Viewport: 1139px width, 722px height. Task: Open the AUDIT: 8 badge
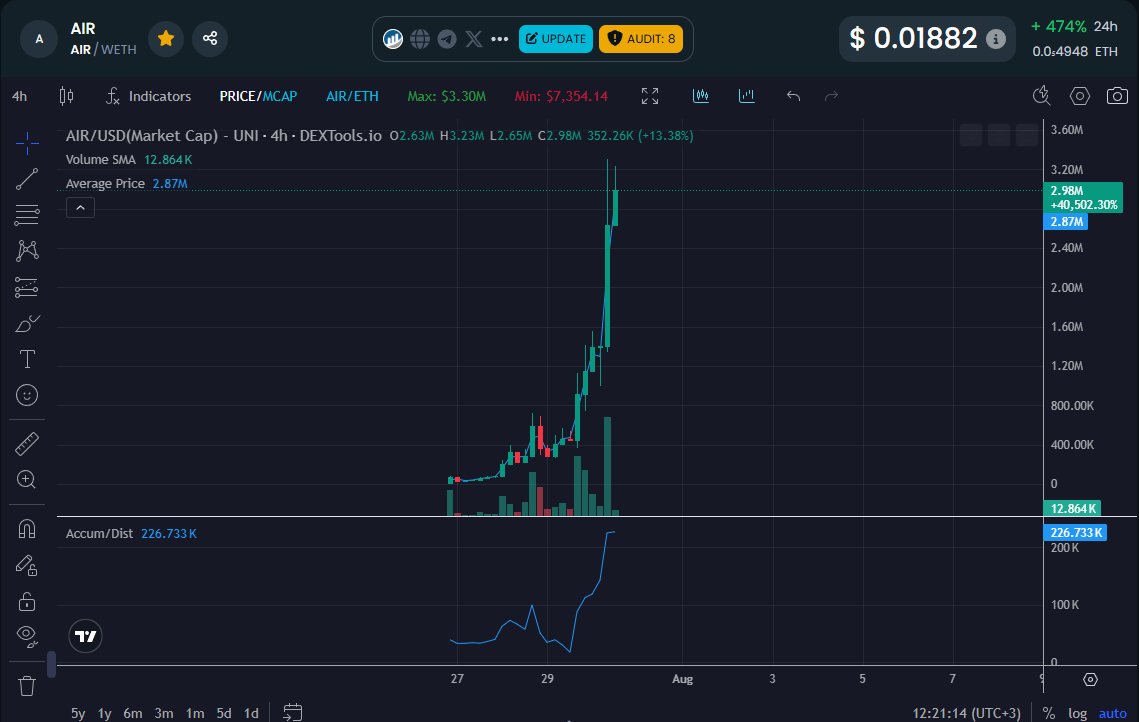(641, 38)
